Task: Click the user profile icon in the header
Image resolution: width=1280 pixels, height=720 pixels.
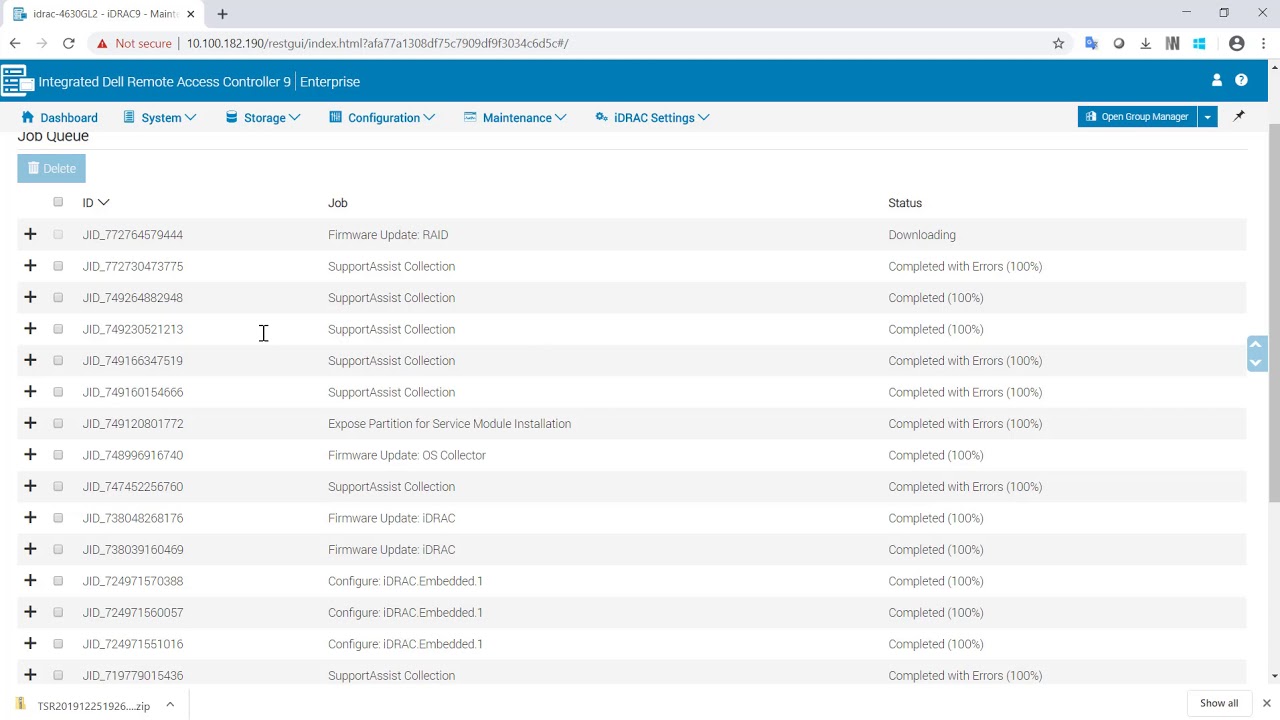Action: (1217, 81)
